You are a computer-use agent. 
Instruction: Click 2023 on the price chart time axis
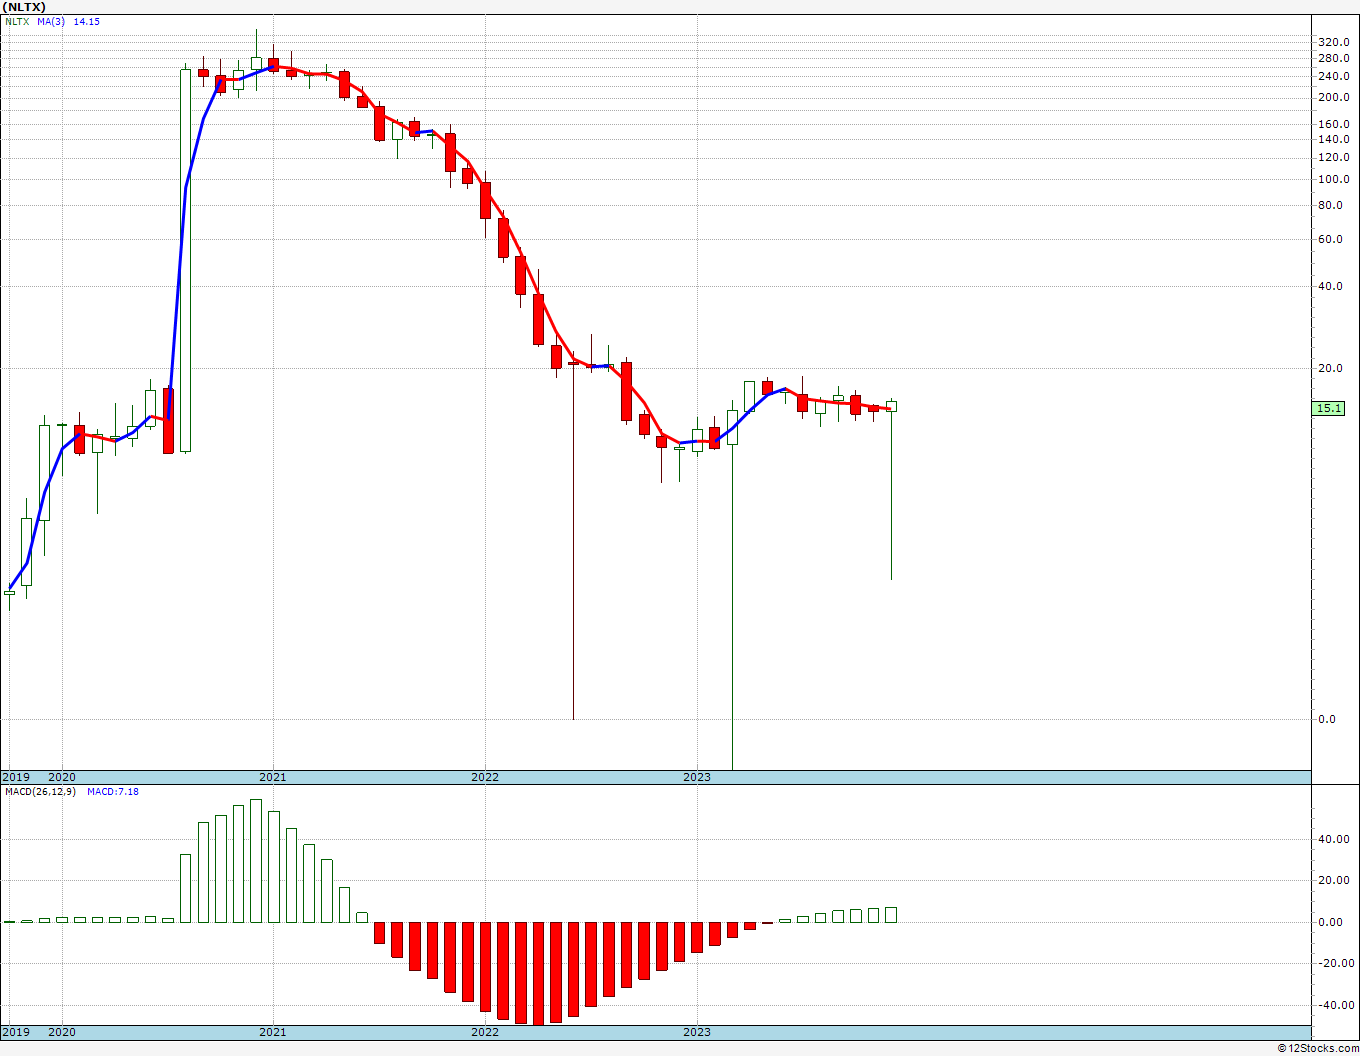pos(697,777)
